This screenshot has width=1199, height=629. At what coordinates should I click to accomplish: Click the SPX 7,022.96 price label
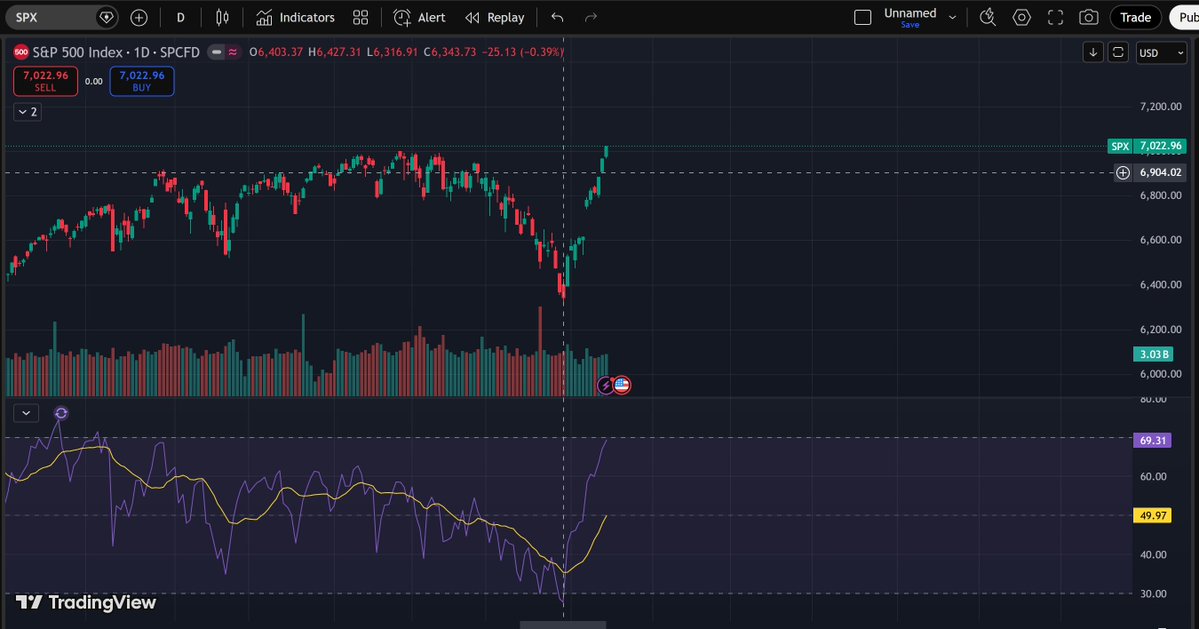pyautogui.click(x=1146, y=145)
